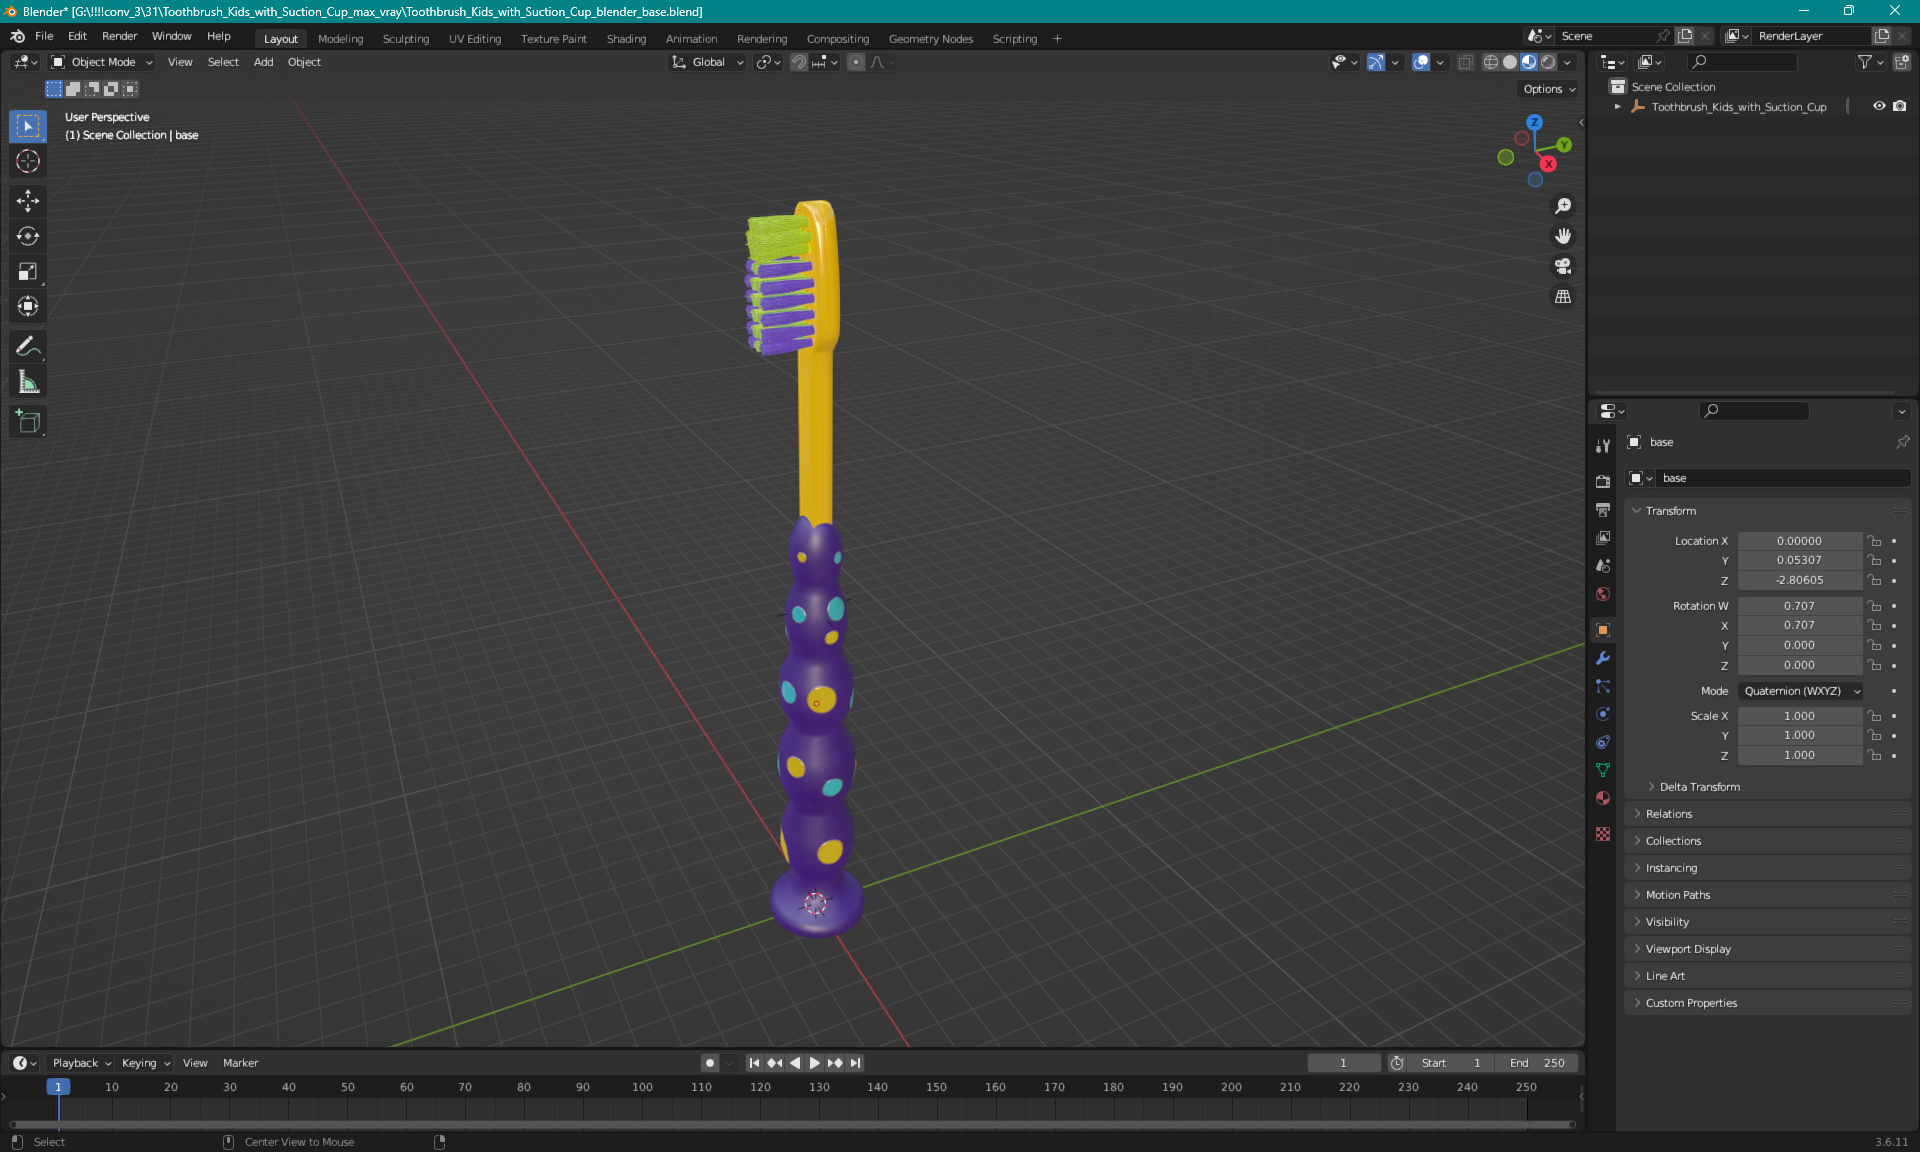
Task: Open the Object Constraints properties tab
Action: tap(1603, 742)
